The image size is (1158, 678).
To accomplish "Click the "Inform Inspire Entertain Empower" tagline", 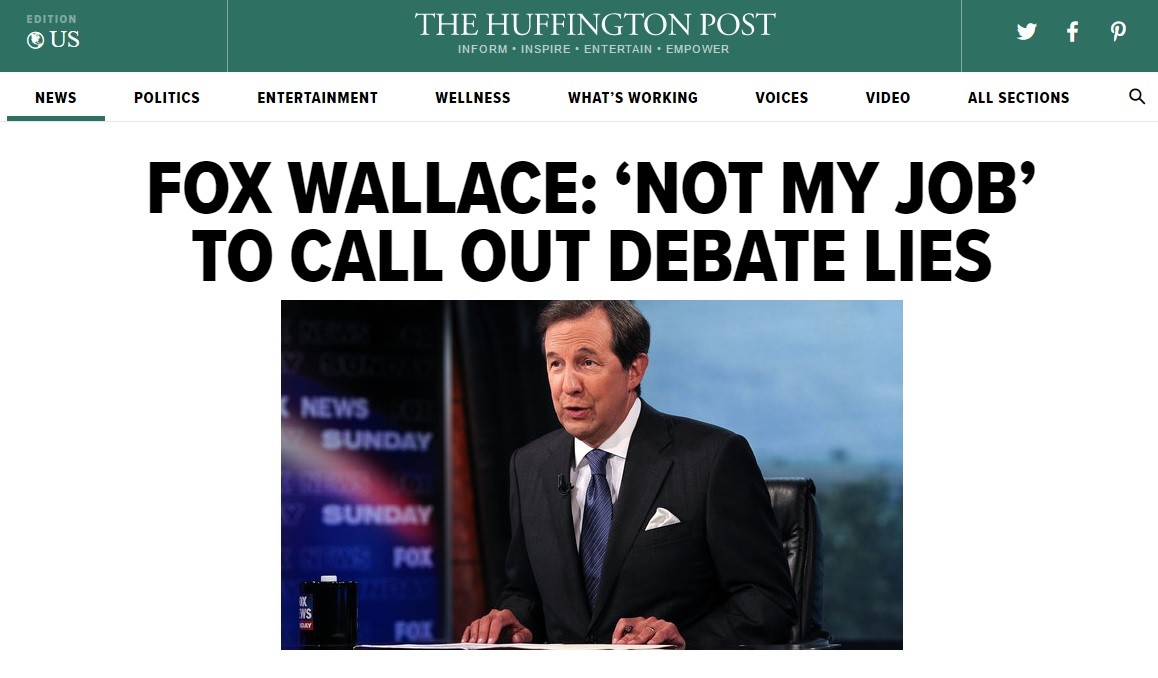I will click(594, 49).
